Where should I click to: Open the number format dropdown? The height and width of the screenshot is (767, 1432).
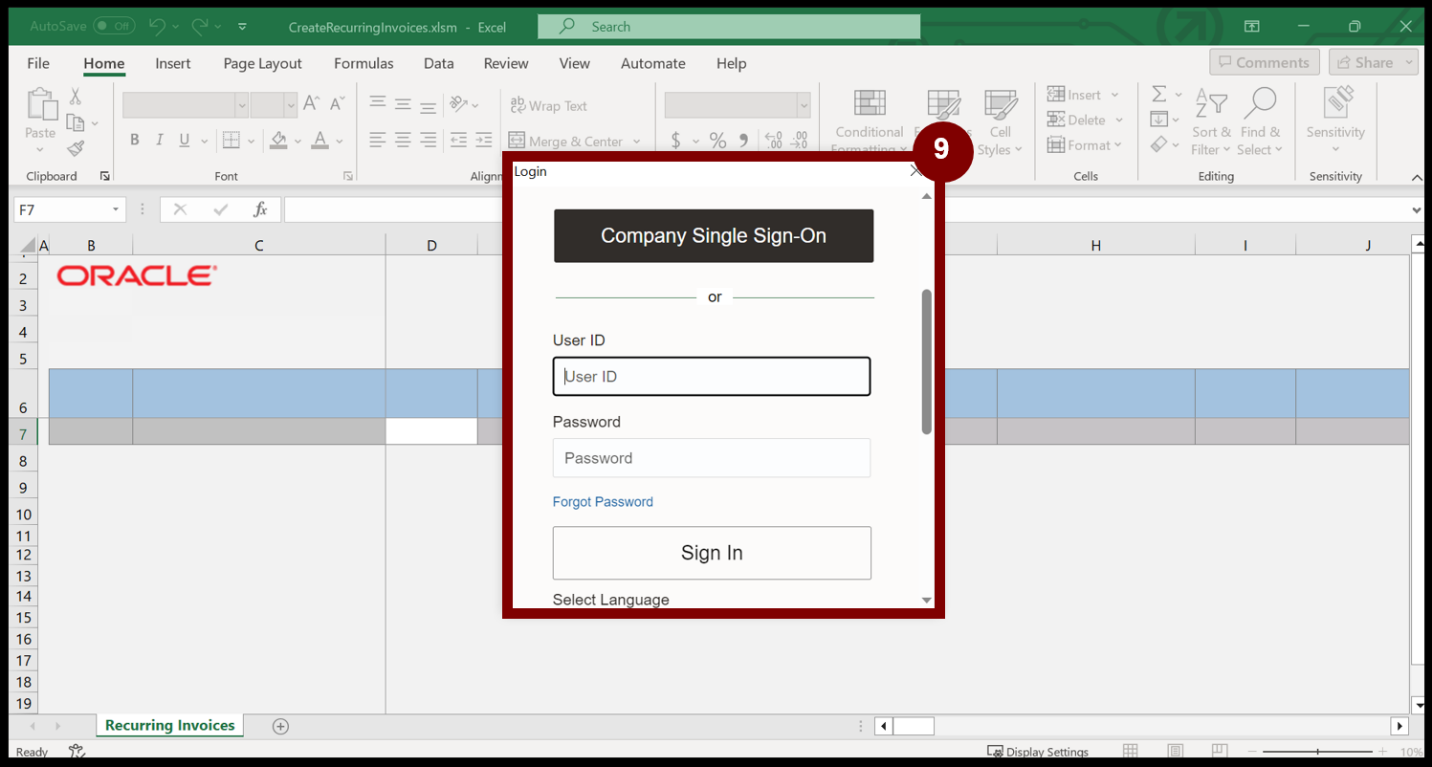[803, 104]
